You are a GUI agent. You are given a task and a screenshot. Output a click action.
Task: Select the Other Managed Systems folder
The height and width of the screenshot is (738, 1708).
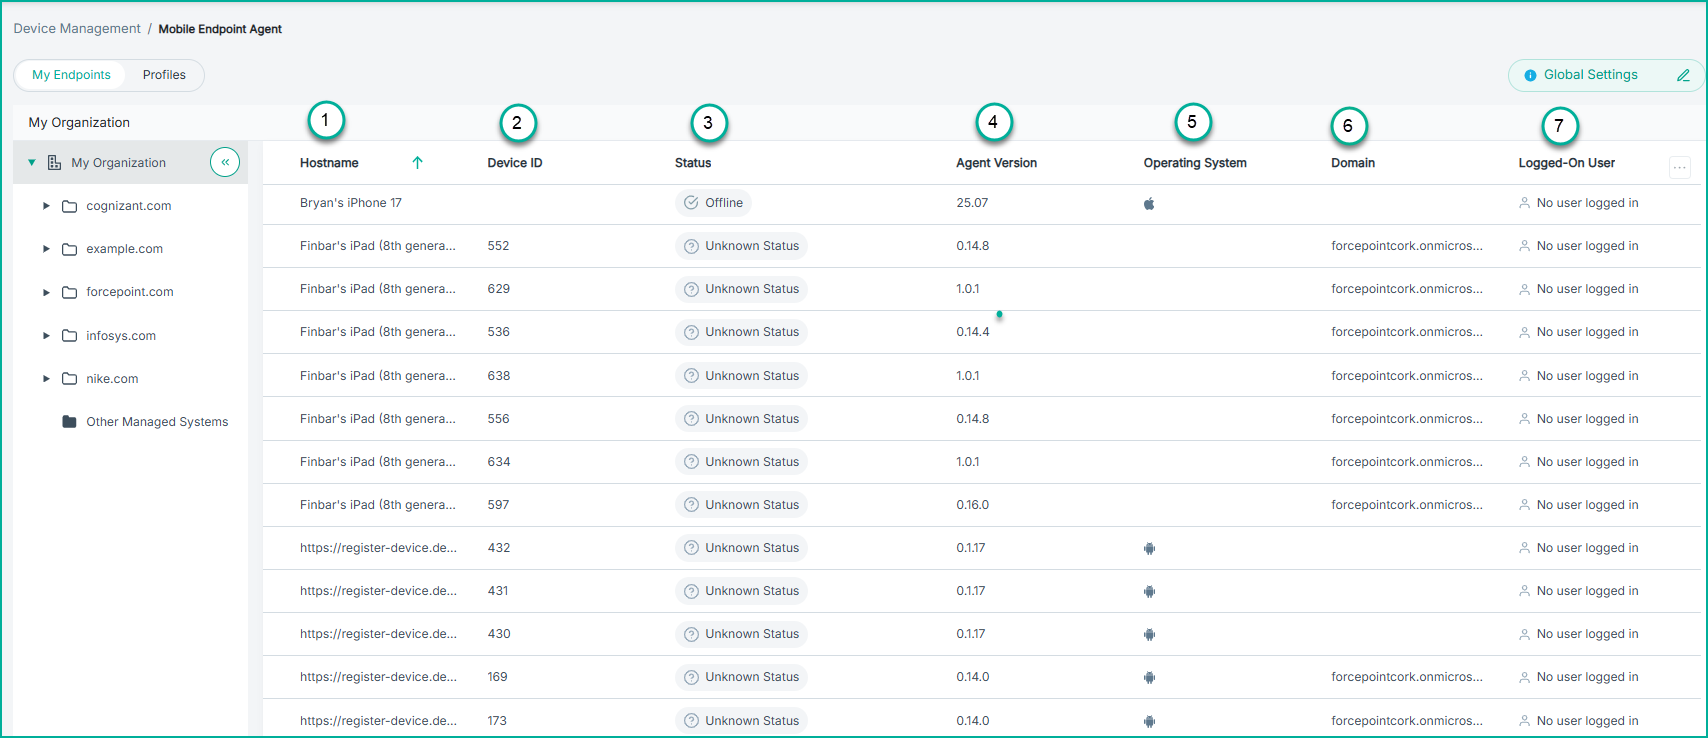tap(157, 422)
